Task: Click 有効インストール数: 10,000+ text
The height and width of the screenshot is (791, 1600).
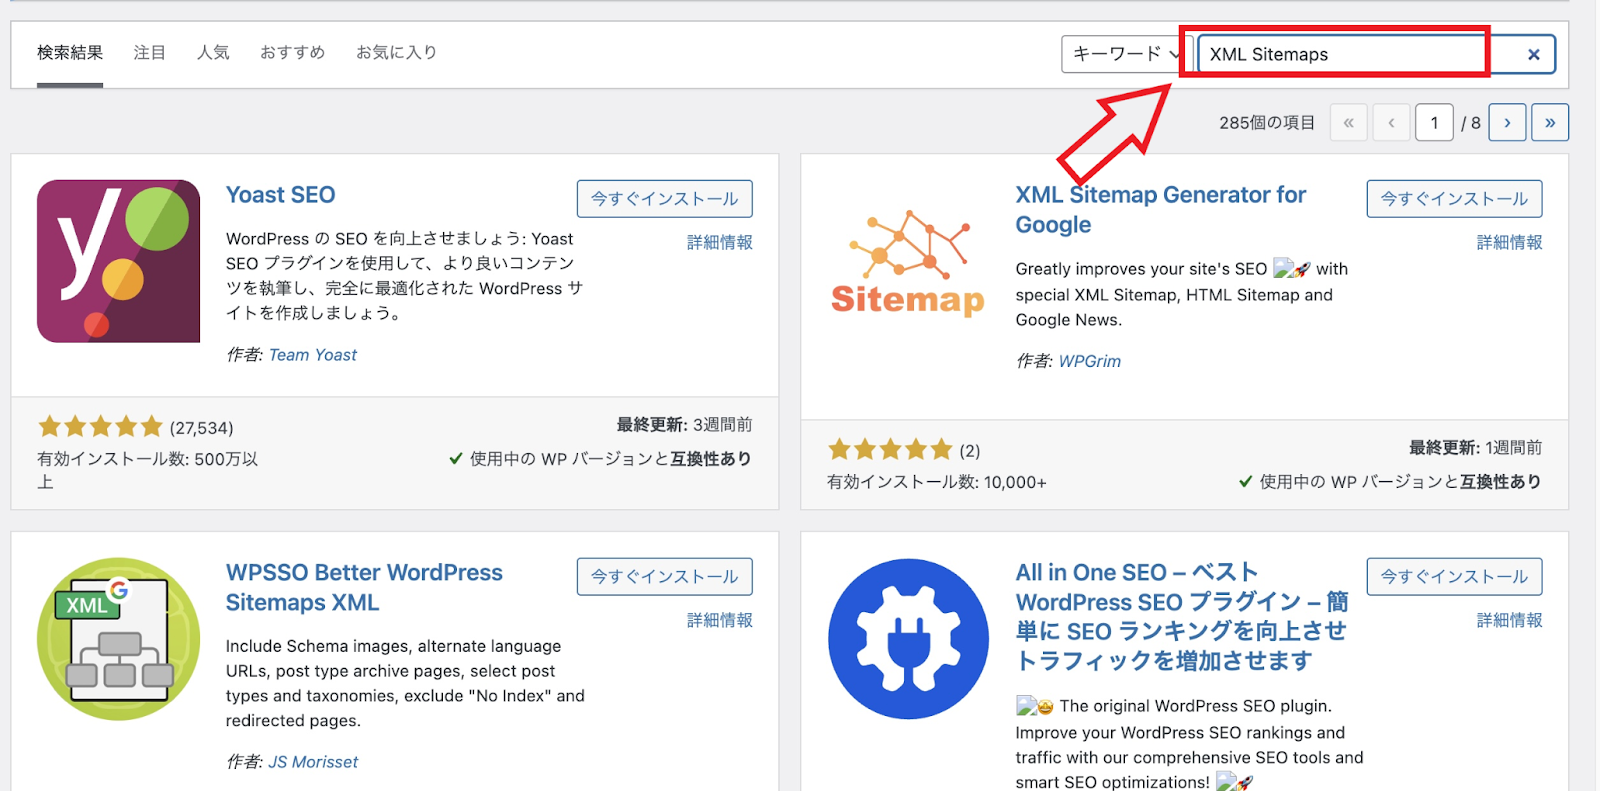Action: point(936,482)
